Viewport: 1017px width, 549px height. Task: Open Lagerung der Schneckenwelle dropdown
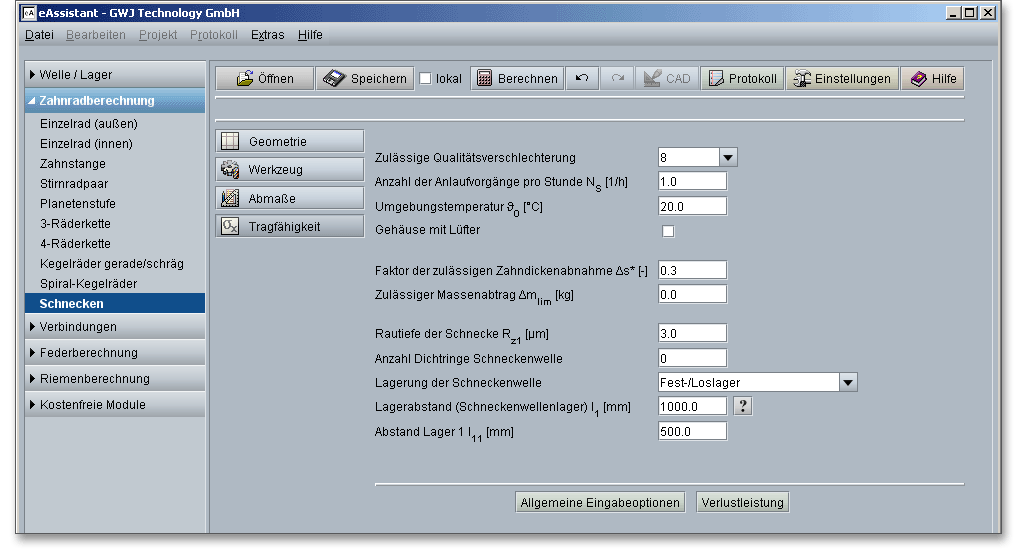pos(848,382)
